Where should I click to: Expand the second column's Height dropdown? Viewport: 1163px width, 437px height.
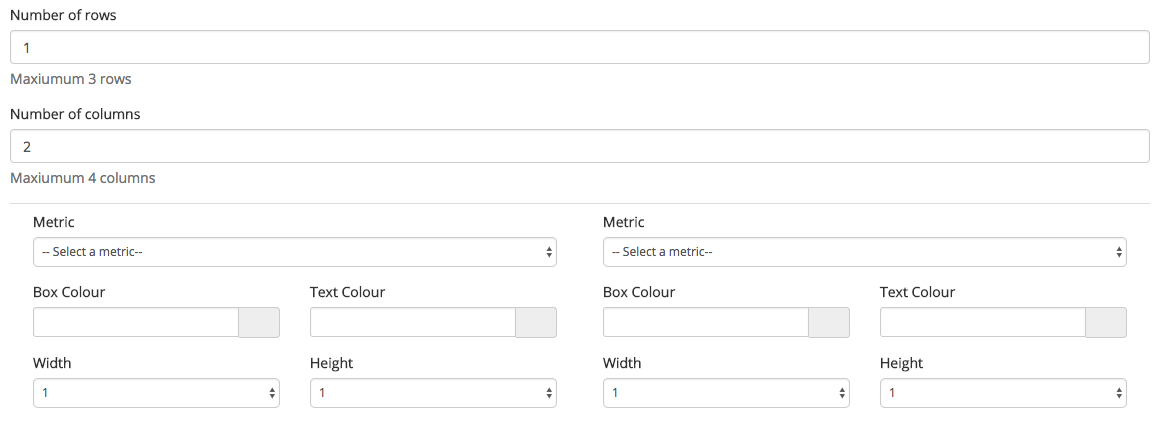click(x=1003, y=393)
